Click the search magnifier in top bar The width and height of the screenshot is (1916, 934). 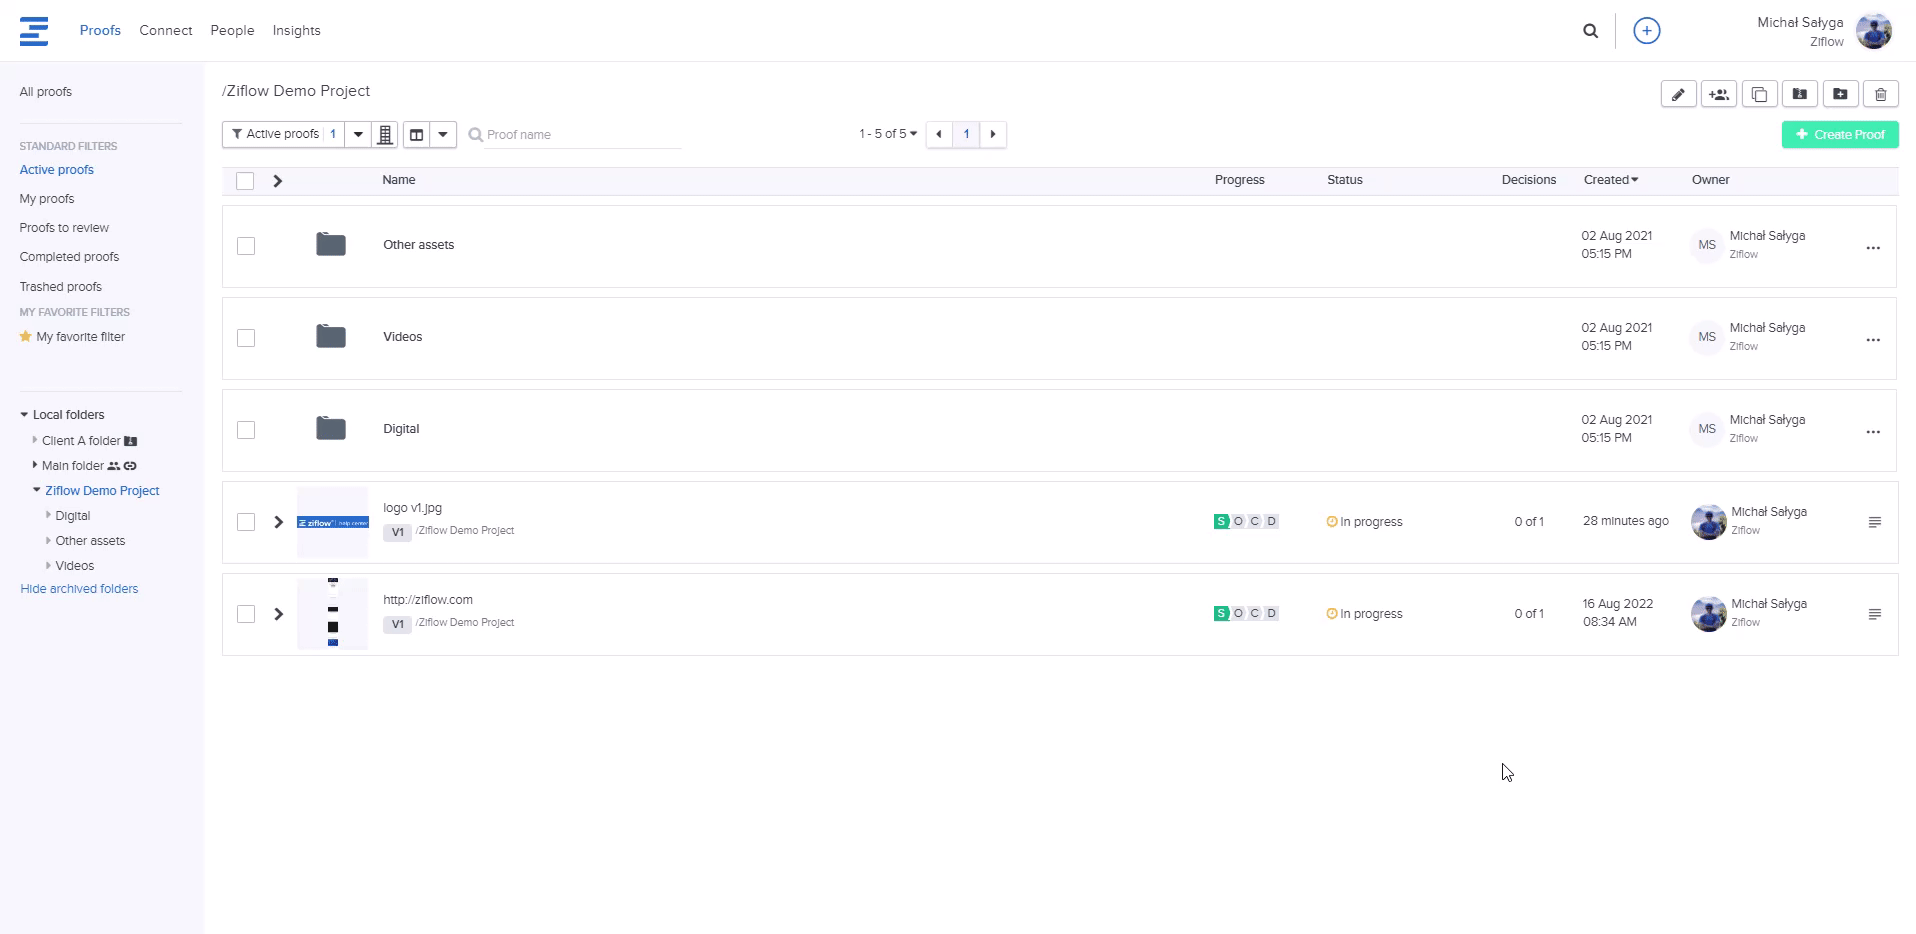pos(1590,31)
